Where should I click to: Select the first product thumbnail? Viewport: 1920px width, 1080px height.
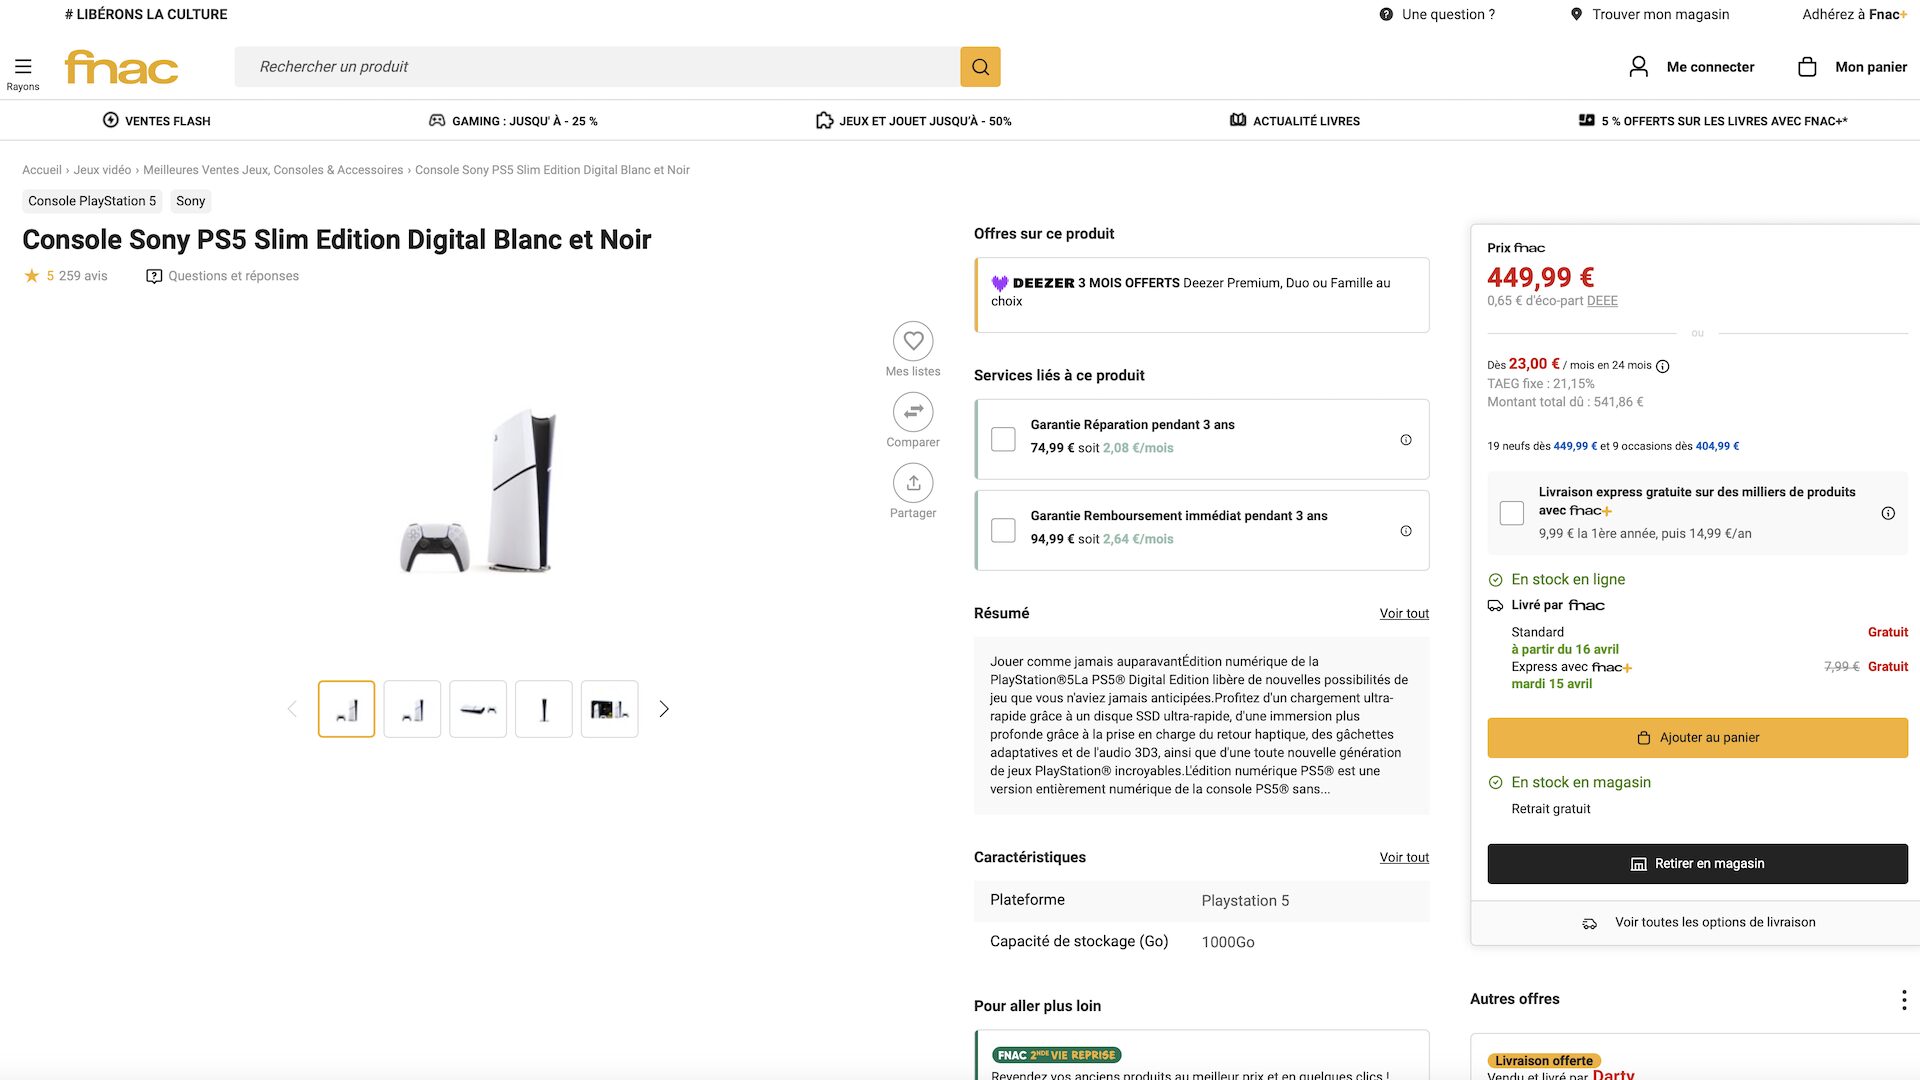(346, 709)
